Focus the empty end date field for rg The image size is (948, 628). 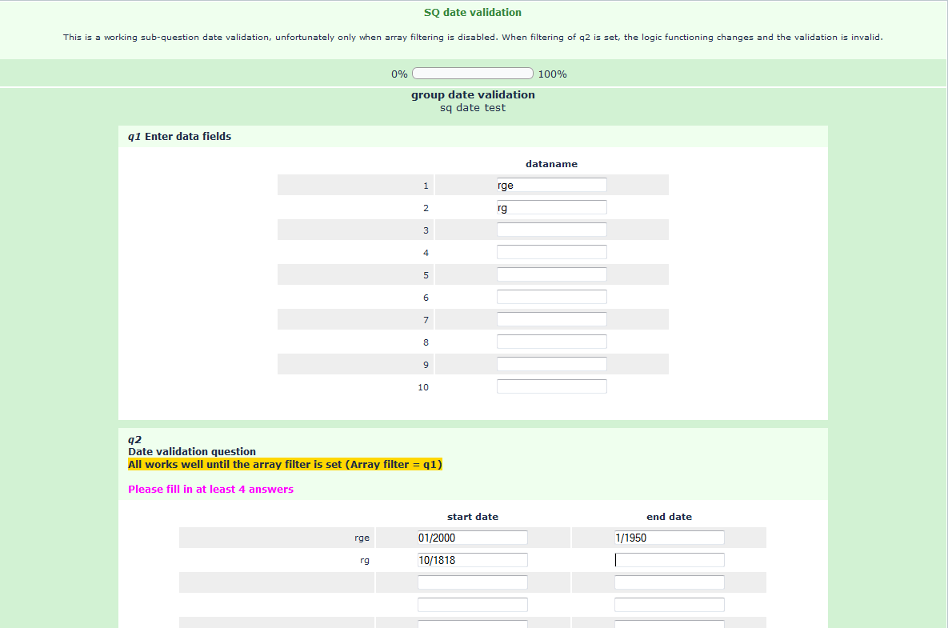669,560
